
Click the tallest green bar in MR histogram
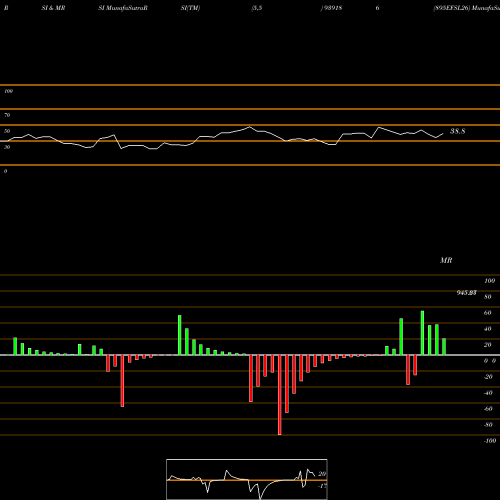422,333
